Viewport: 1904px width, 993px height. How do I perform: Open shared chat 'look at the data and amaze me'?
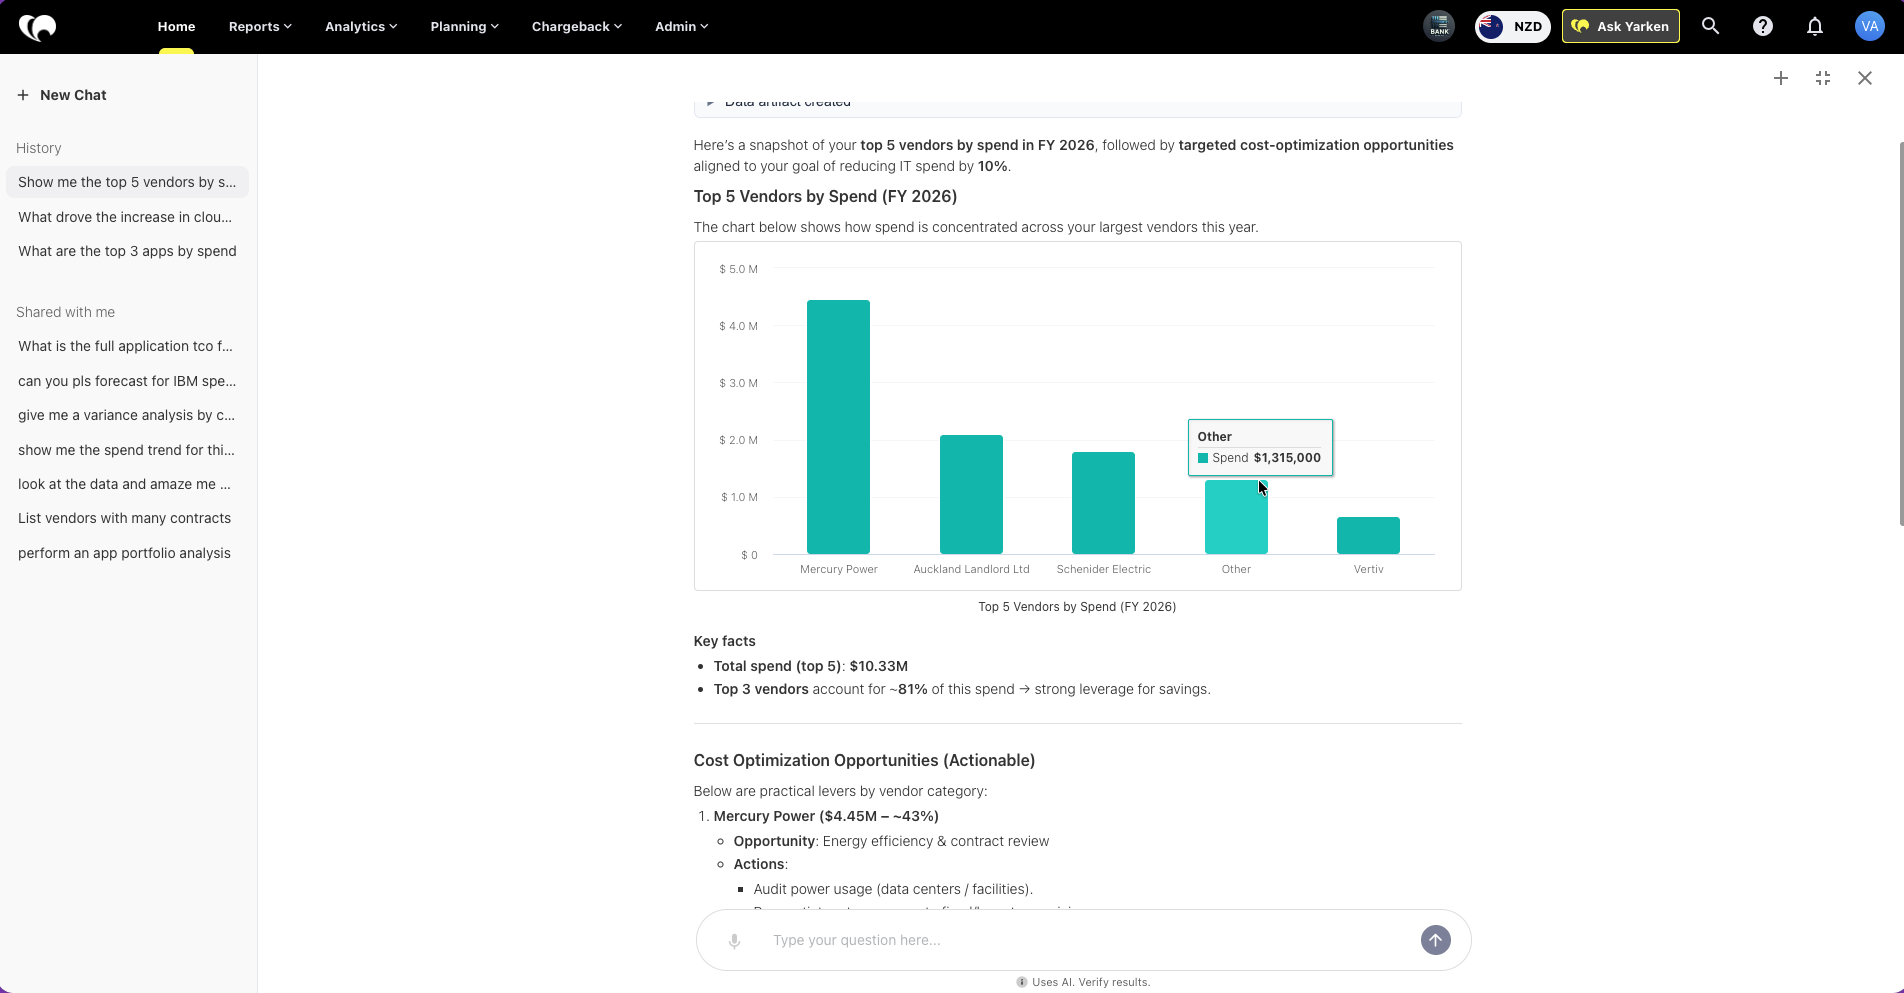click(127, 484)
